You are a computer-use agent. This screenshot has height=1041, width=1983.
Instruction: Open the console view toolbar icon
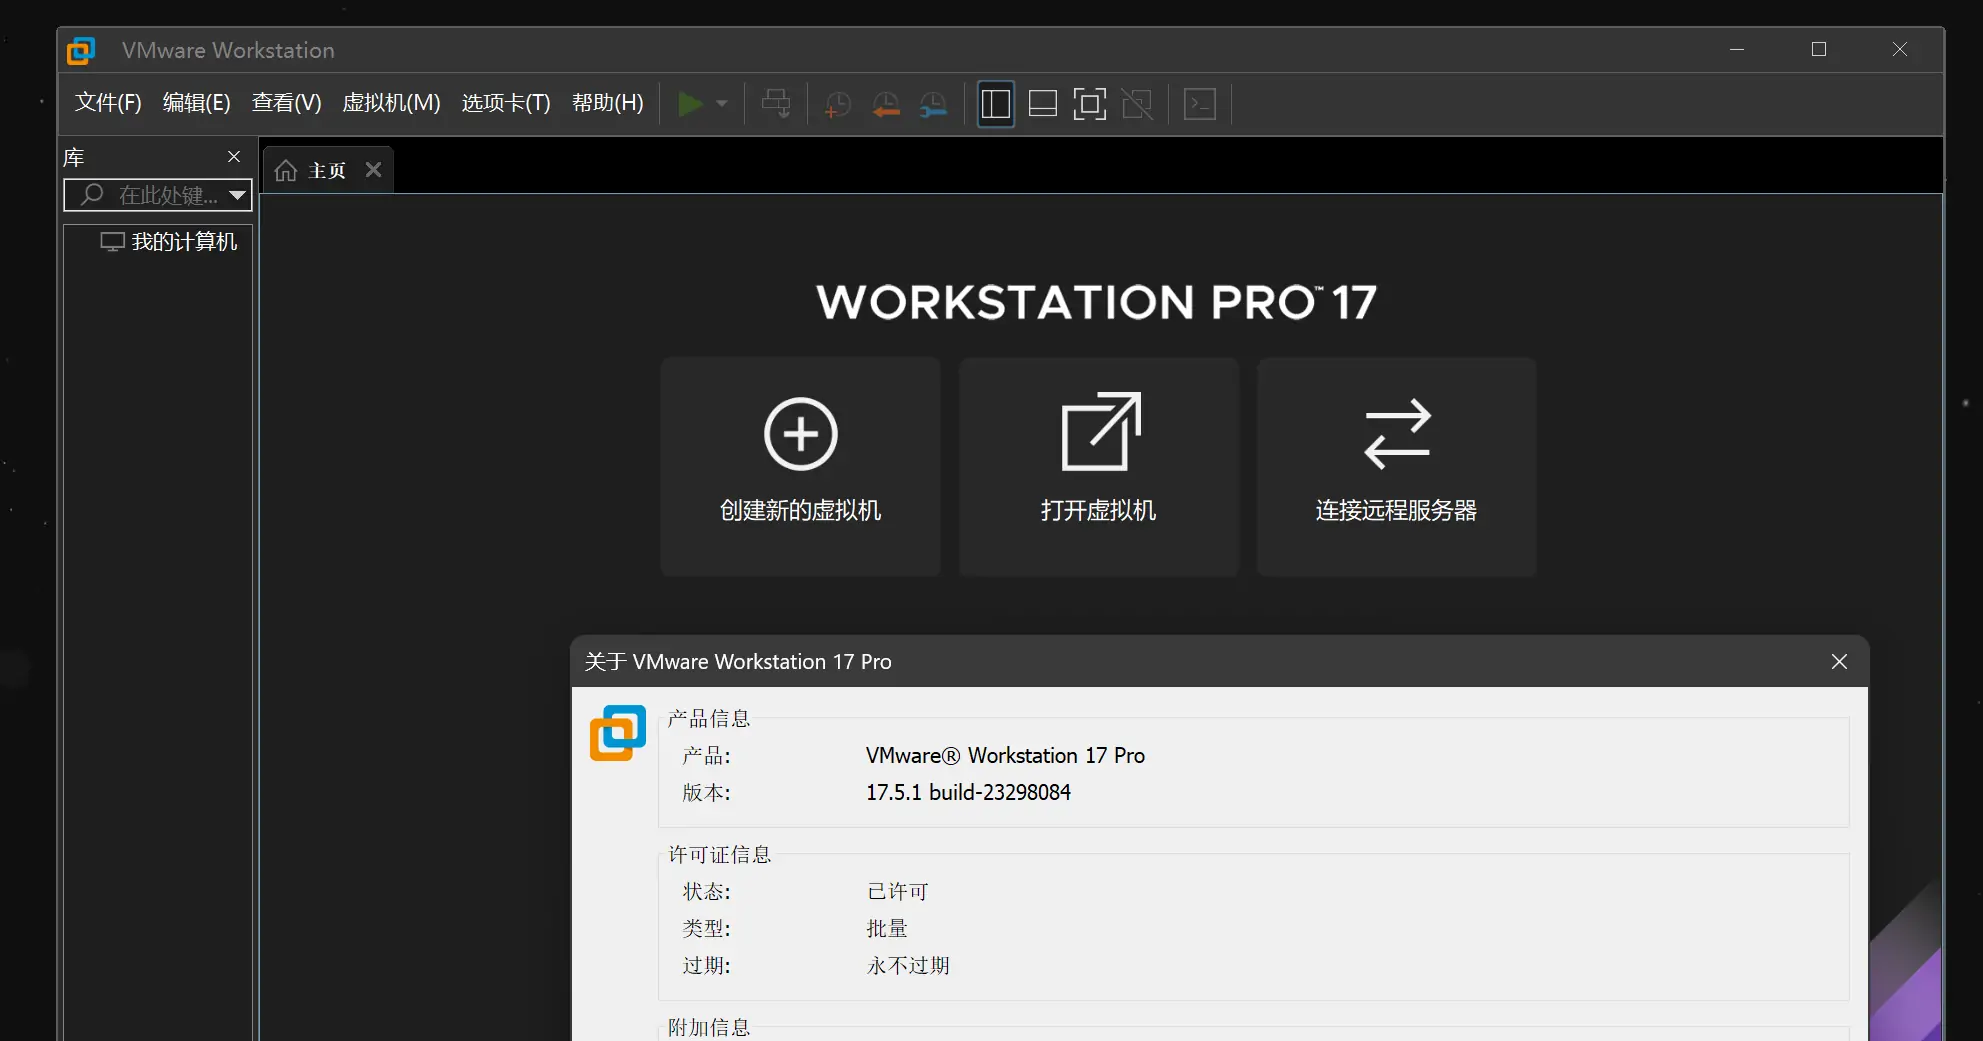point(1200,104)
